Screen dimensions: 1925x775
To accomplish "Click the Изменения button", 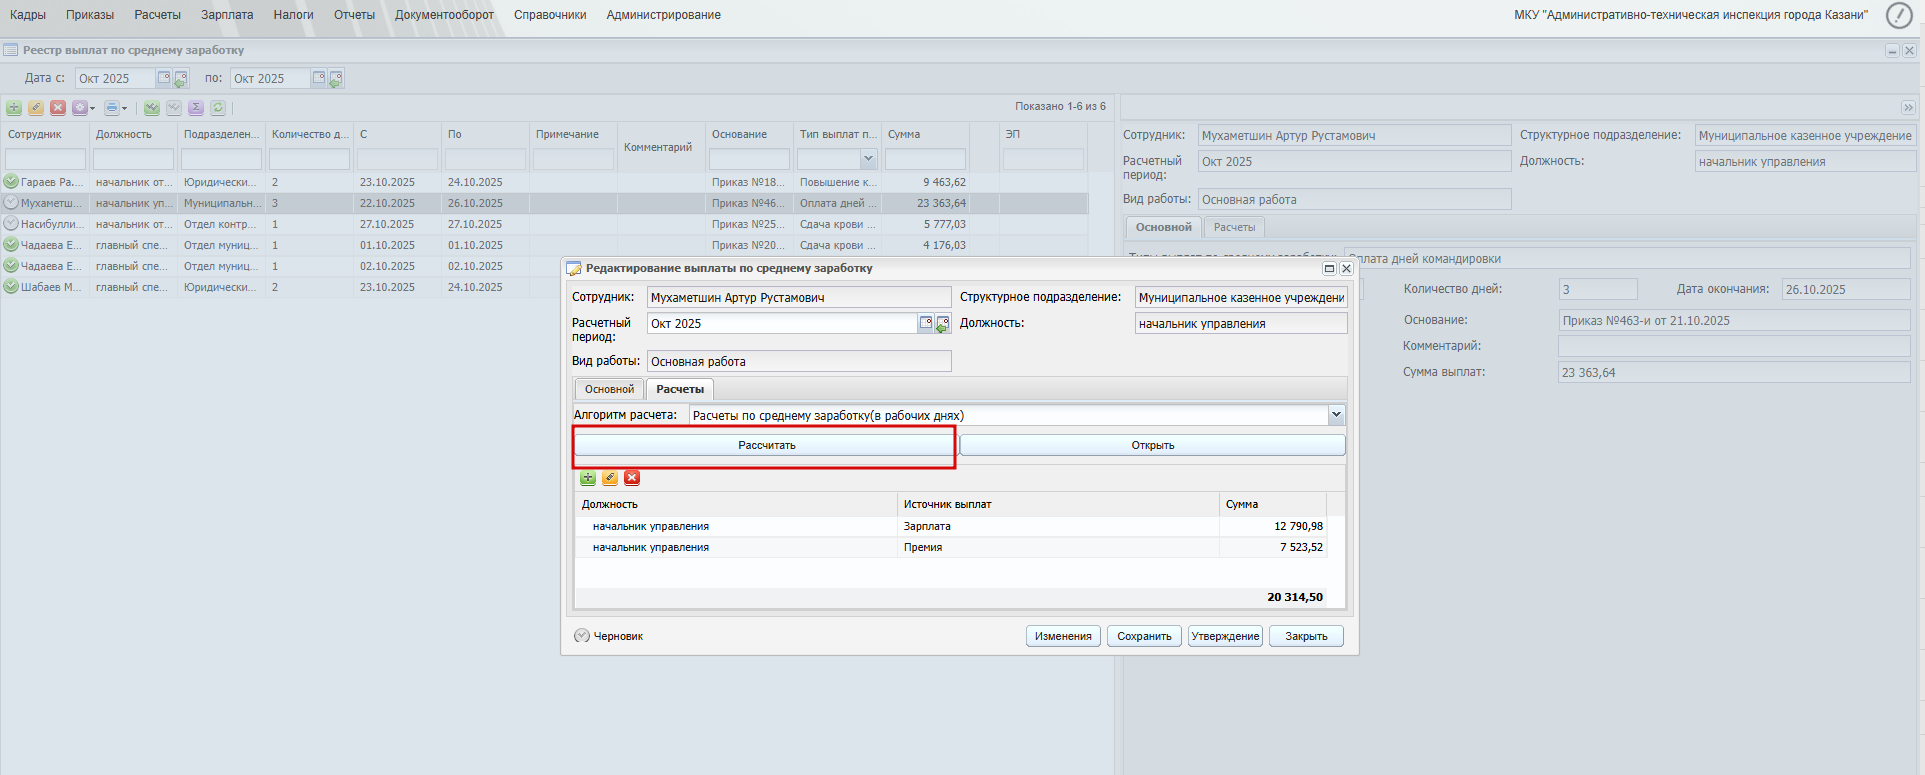I will point(1063,636).
